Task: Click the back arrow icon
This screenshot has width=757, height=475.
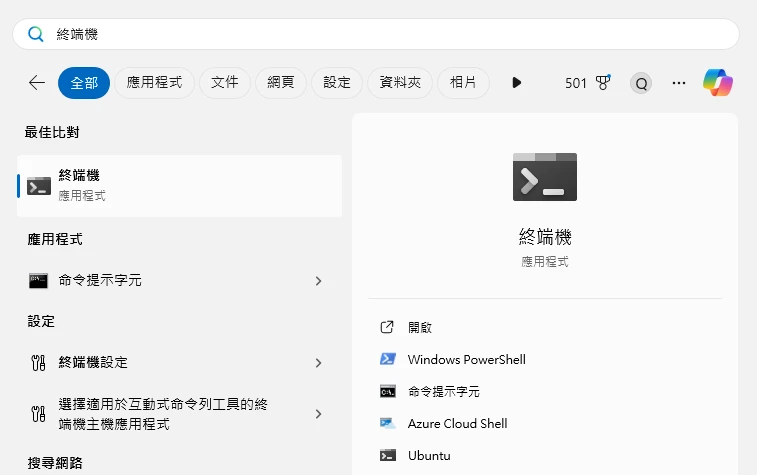Action: 37,83
